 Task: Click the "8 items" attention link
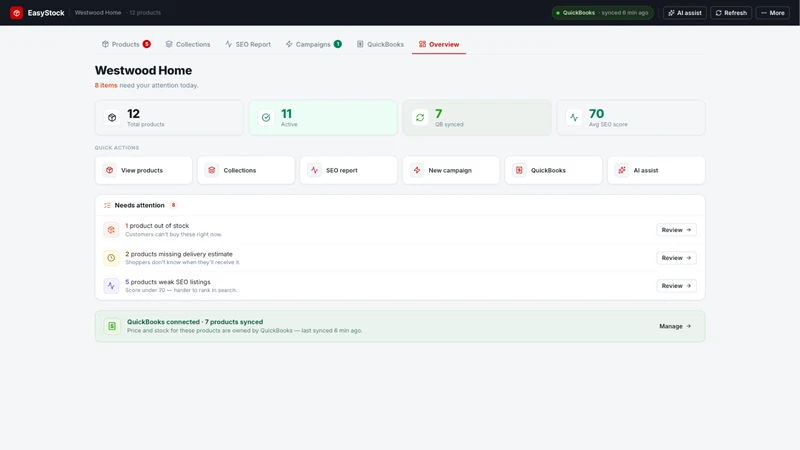coord(106,85)
